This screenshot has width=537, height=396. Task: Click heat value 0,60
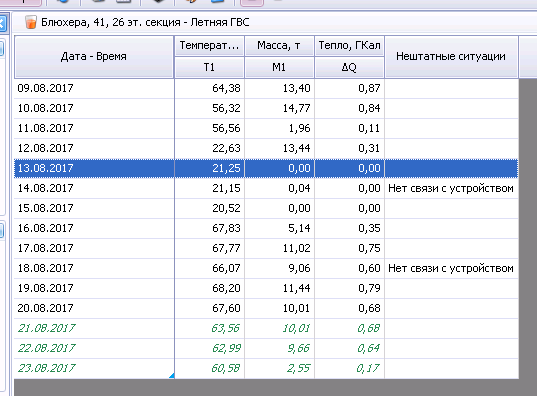click(370, 268)
